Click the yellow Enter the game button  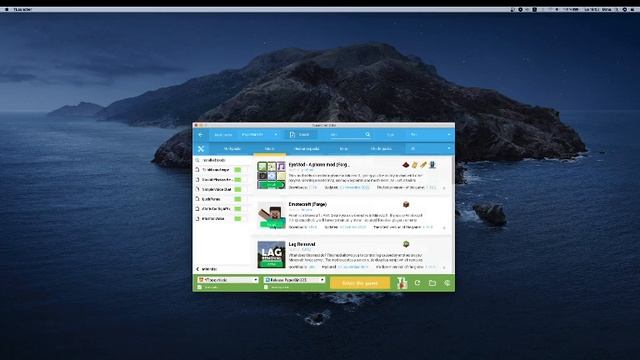[x=360, y=283]
